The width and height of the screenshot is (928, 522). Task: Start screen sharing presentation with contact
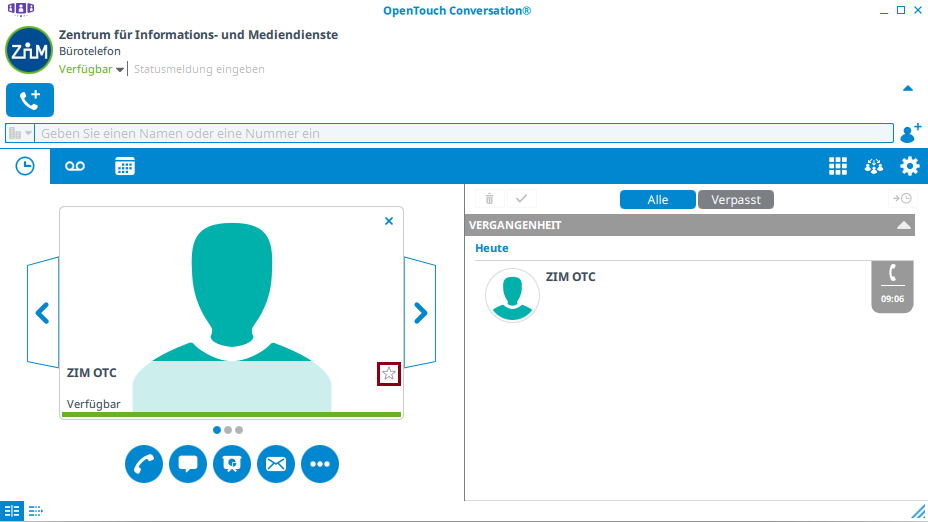(x=232, y=464)
